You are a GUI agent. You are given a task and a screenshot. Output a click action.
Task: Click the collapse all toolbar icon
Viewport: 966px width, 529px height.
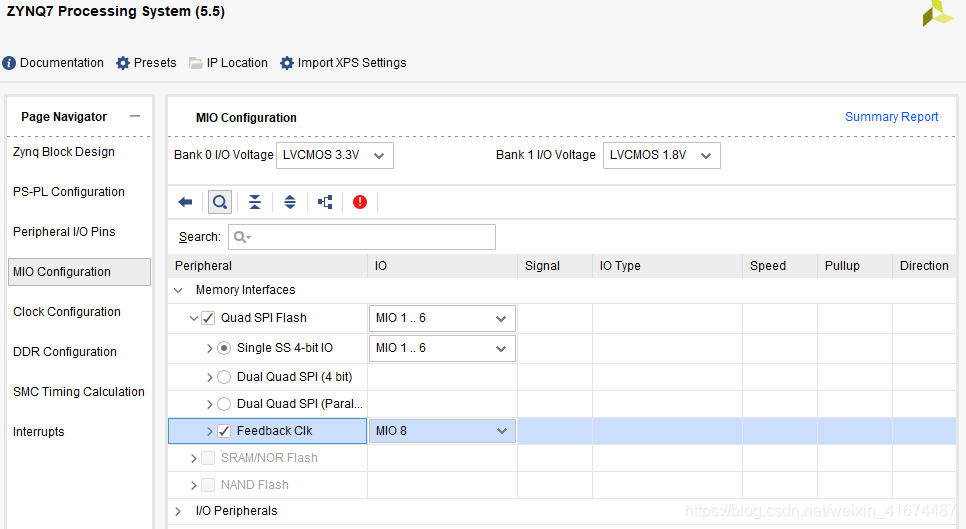[x=254, y=202]
